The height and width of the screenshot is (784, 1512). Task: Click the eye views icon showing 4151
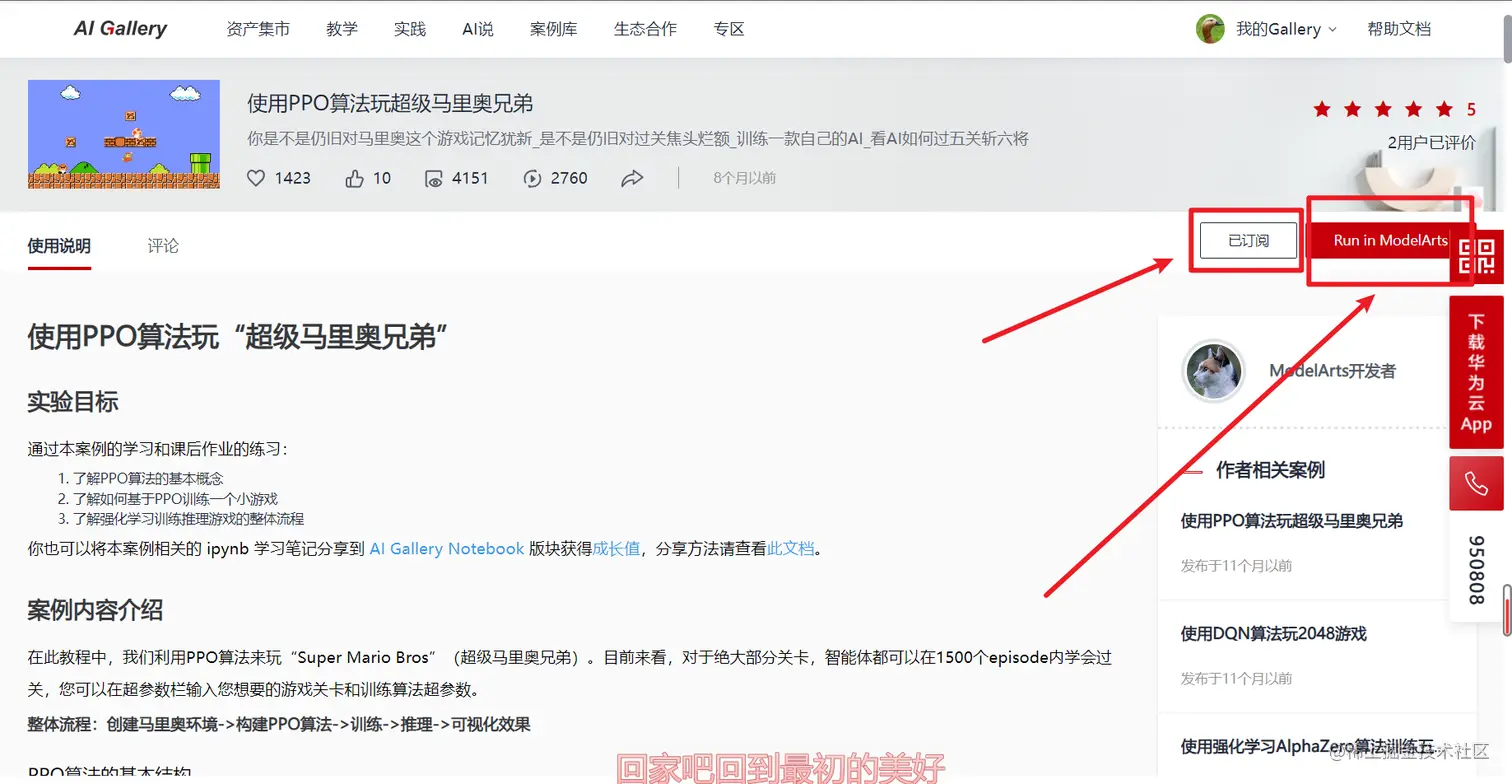(x=434, y=178)
